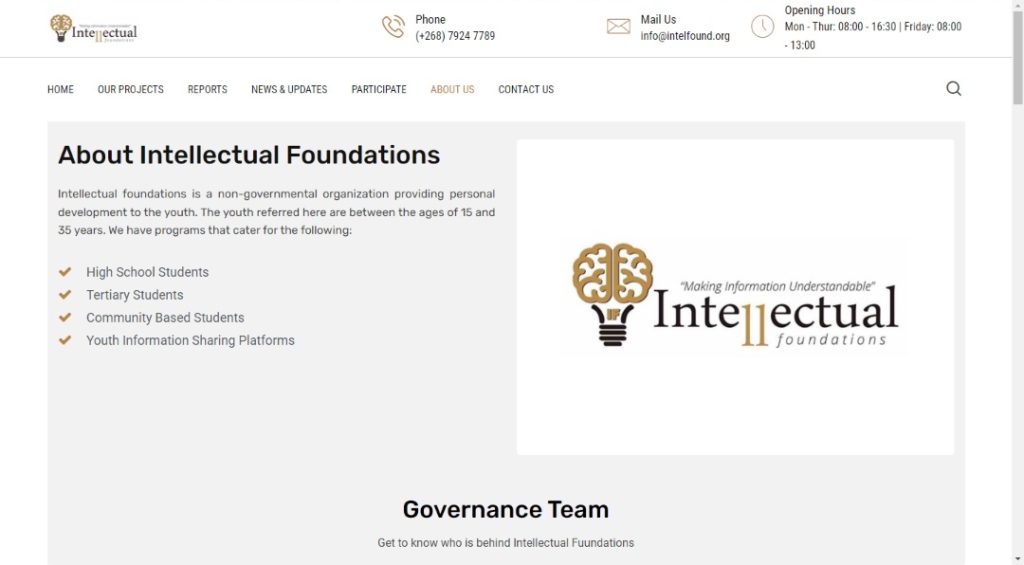
Task: Click the Governance Team heading
Action: pos(505,509)
